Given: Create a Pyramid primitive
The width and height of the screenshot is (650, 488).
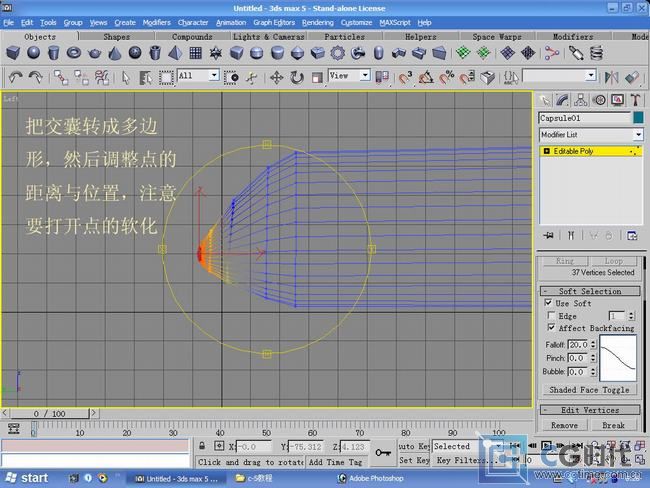Looking at the screenshot, I should (x=175, y=53).
